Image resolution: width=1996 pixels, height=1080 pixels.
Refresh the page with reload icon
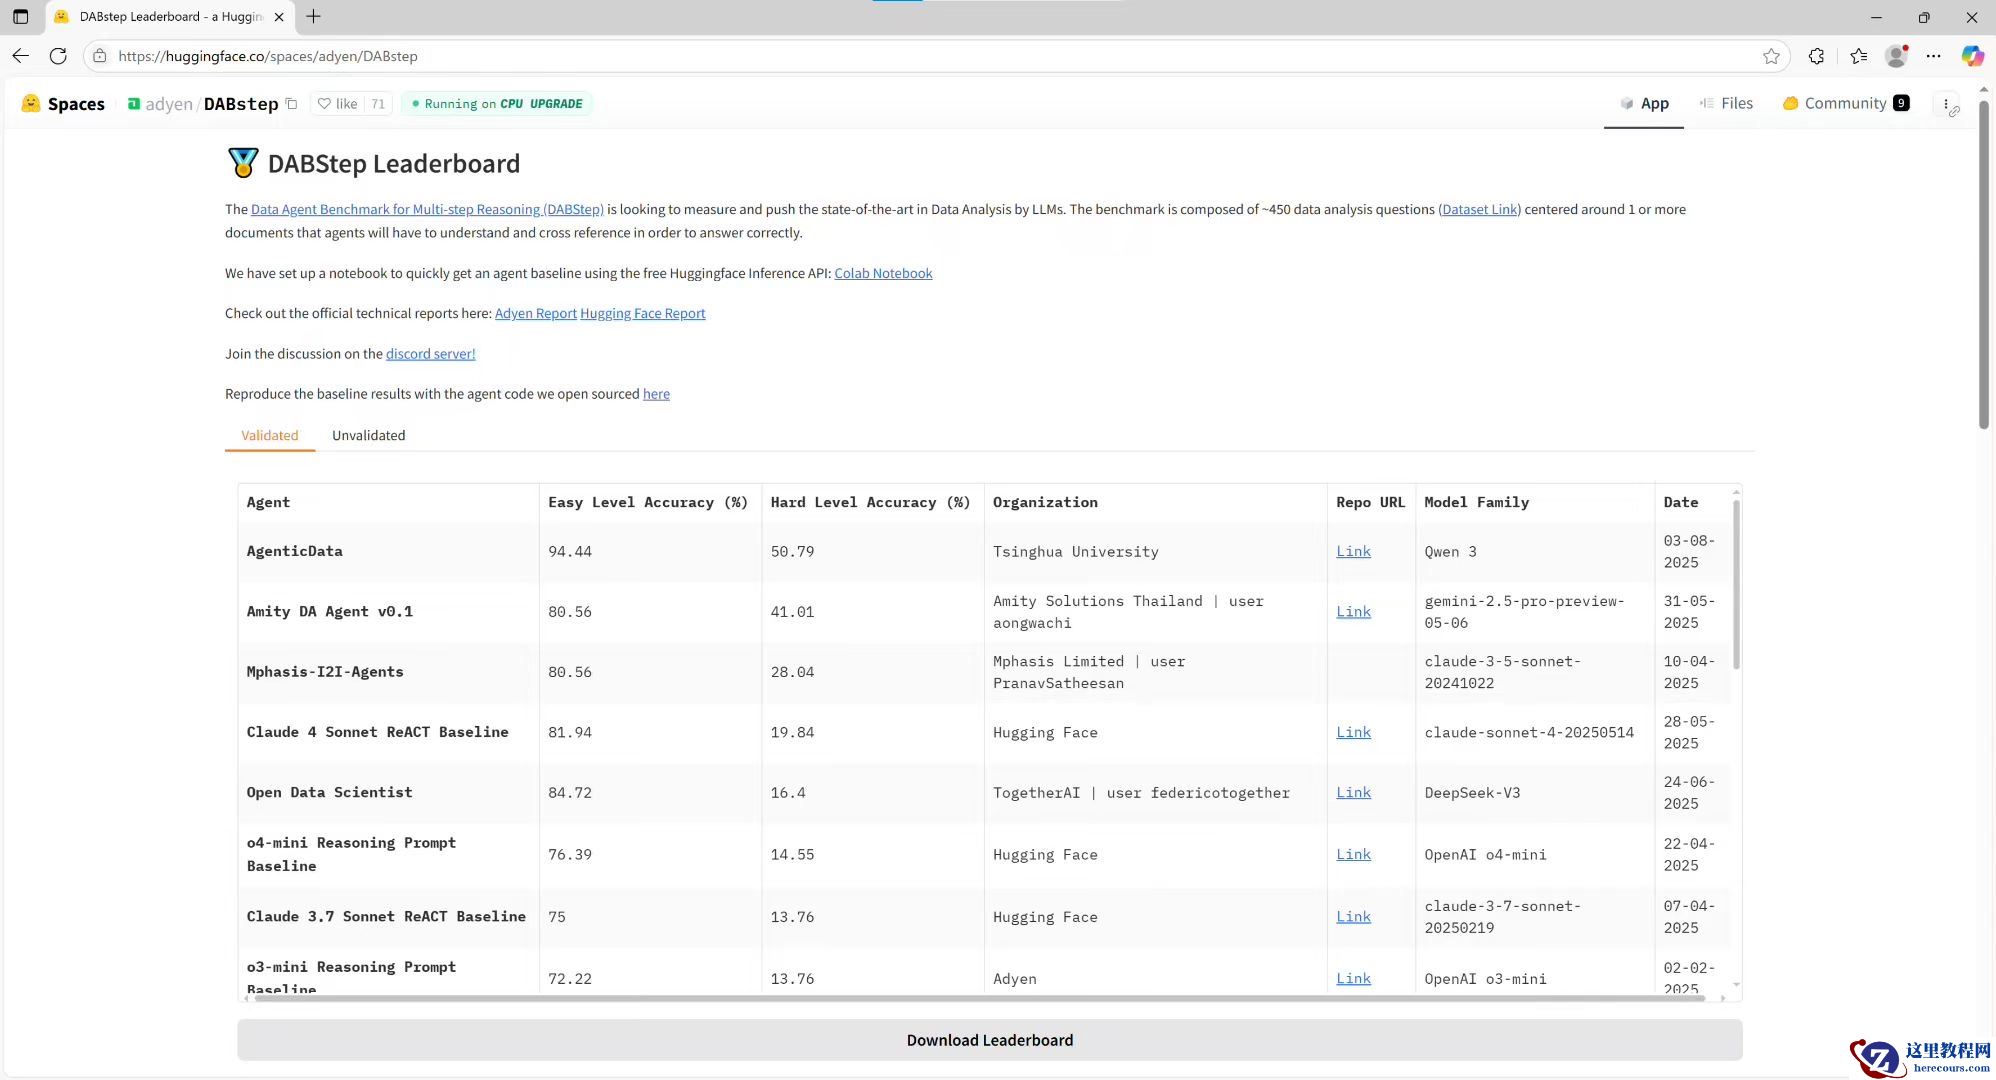coord(58,56)
